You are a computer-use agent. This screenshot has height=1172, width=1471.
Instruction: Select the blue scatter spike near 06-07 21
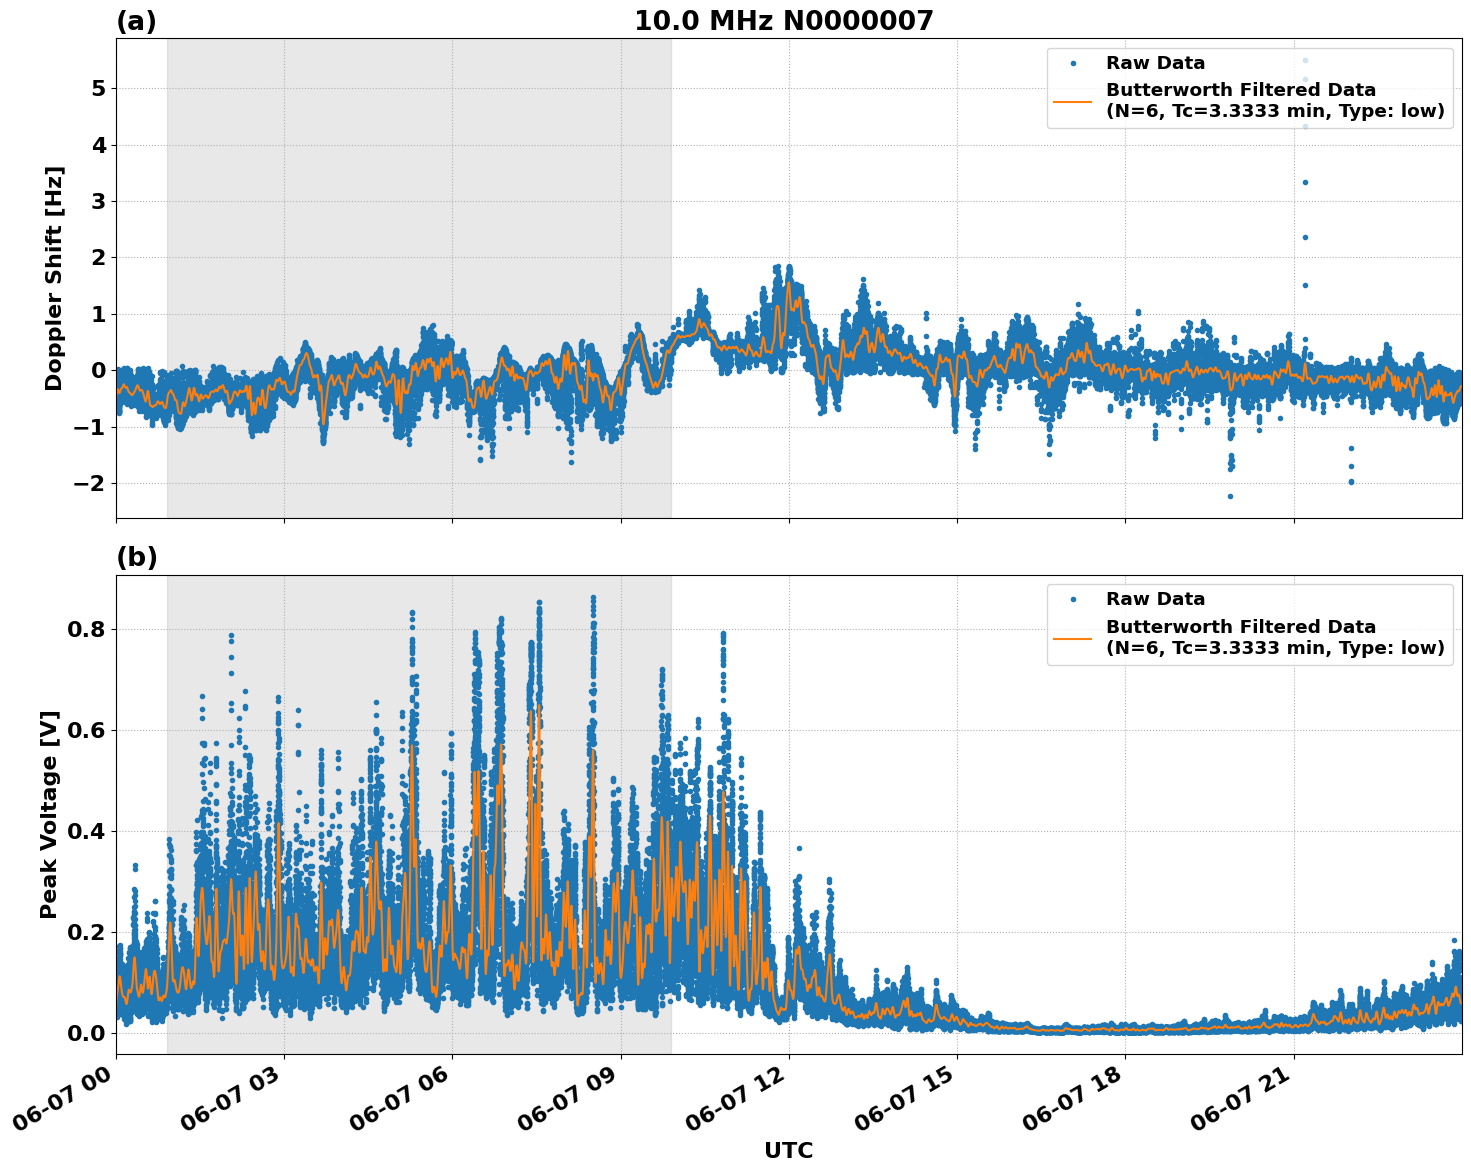click(1305, 182)
